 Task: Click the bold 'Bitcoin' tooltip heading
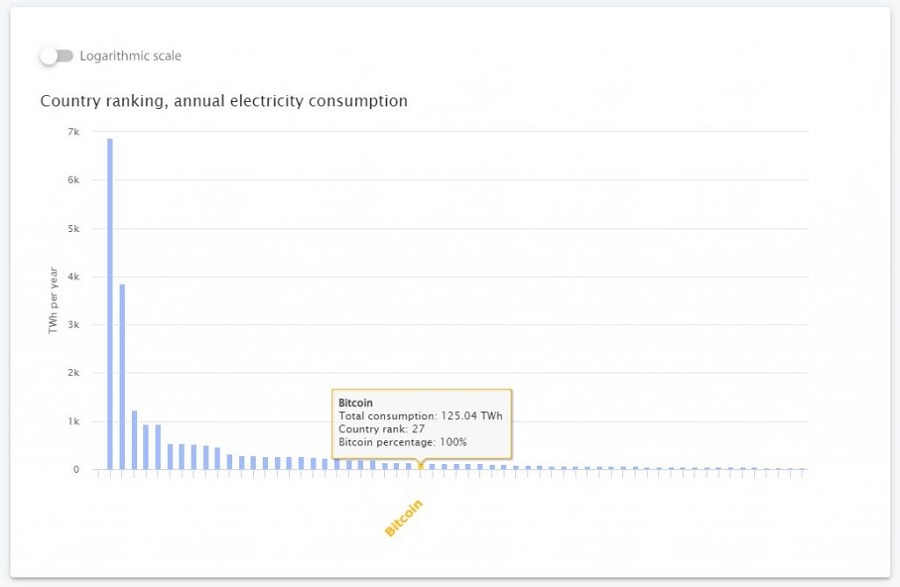355,402
